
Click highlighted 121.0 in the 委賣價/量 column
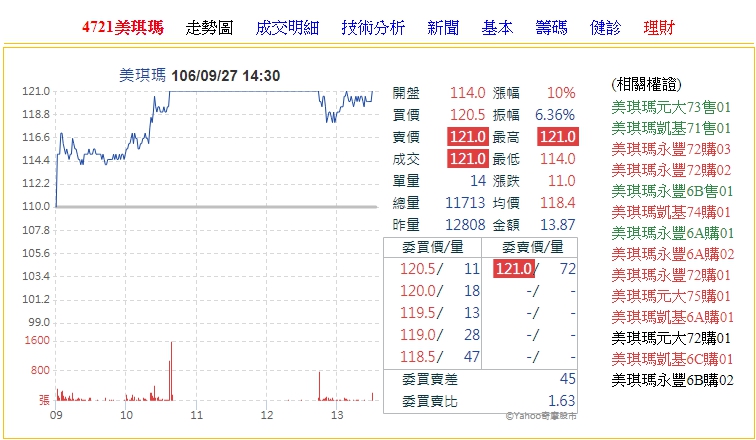coord(514,269)
